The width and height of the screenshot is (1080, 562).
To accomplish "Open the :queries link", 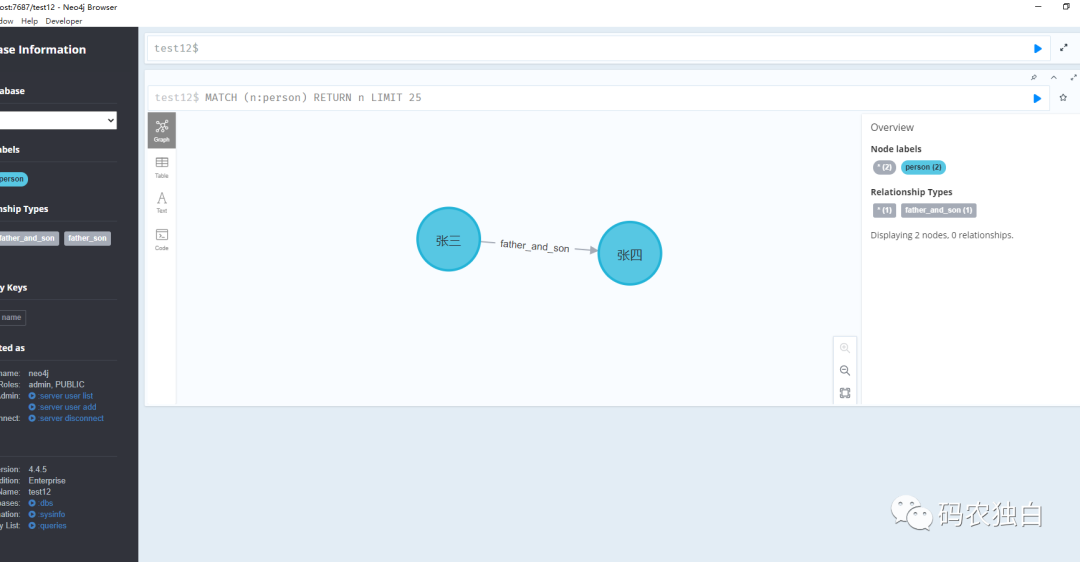I will pos(48,525).
